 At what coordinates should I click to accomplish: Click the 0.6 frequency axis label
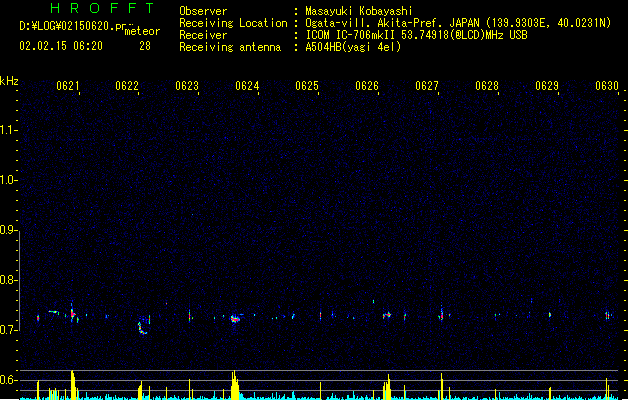(9, 380)
